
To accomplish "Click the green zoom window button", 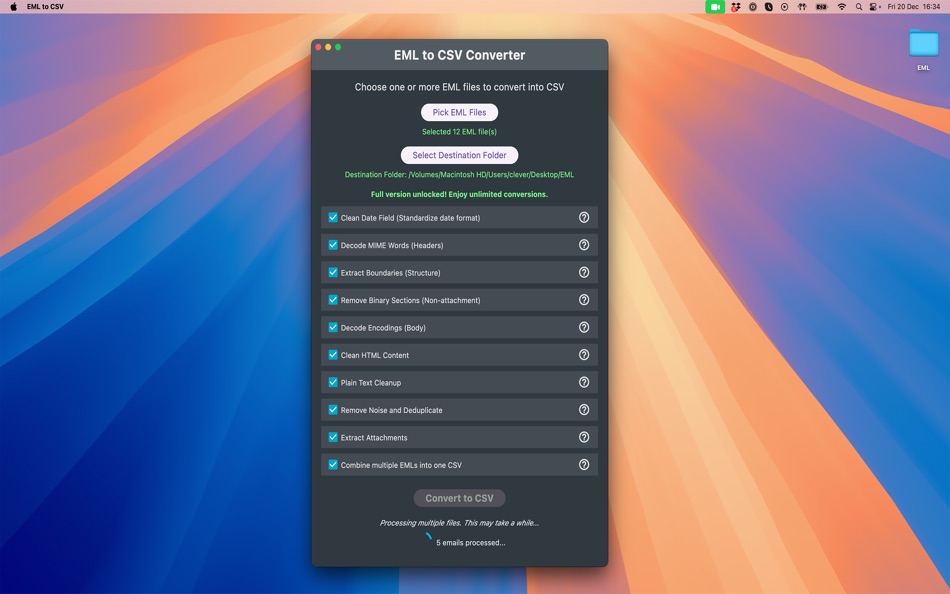I will [x=338, y=47].
